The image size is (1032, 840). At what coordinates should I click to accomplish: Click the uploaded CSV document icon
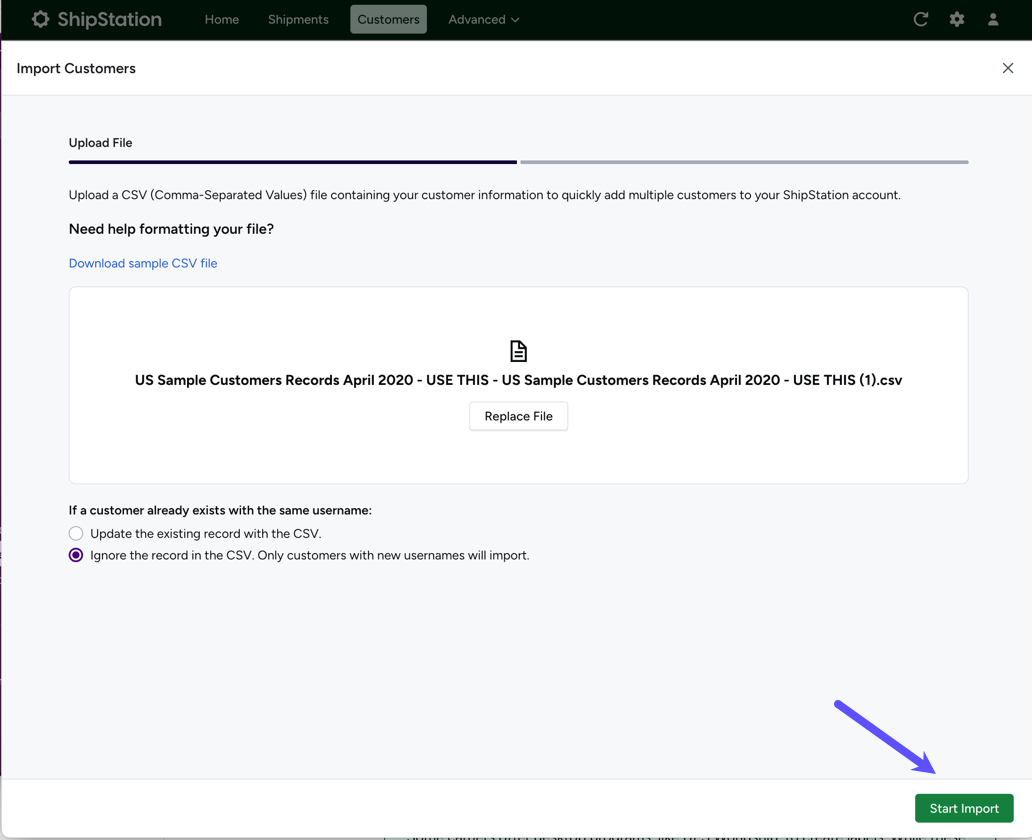pyautogui.click(x=519, y=351)
